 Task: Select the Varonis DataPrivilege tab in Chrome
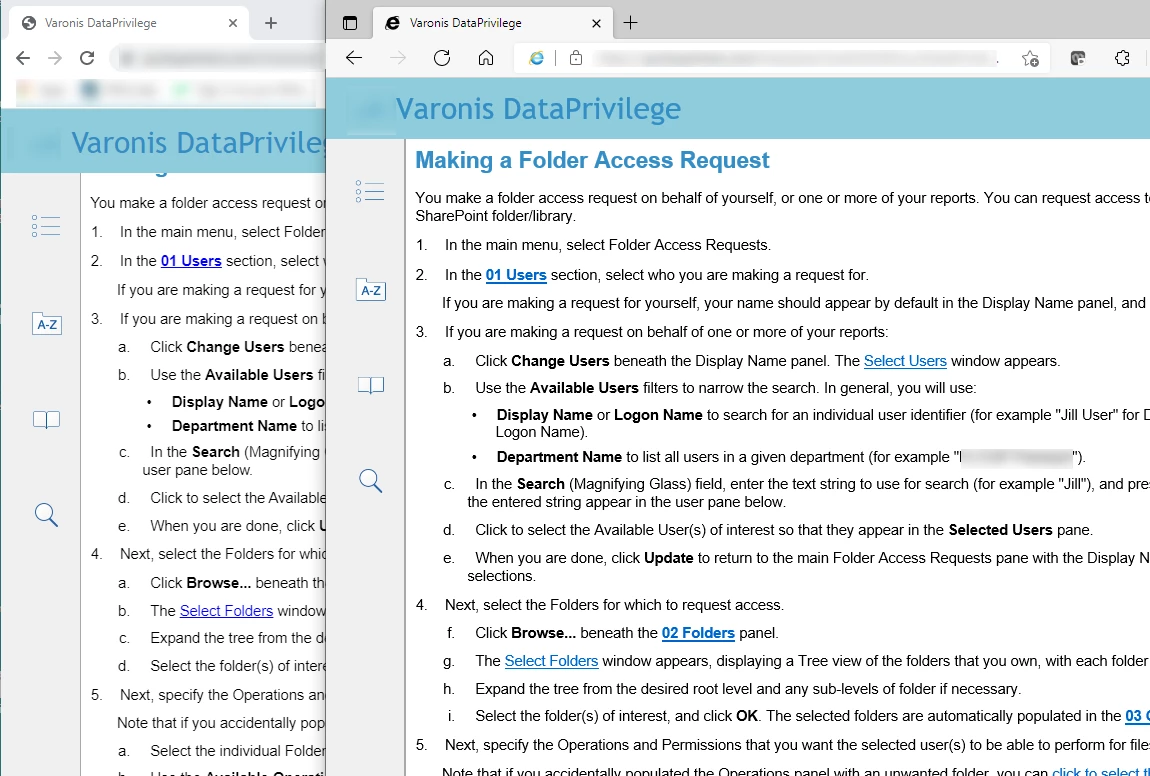pos(130,23)
